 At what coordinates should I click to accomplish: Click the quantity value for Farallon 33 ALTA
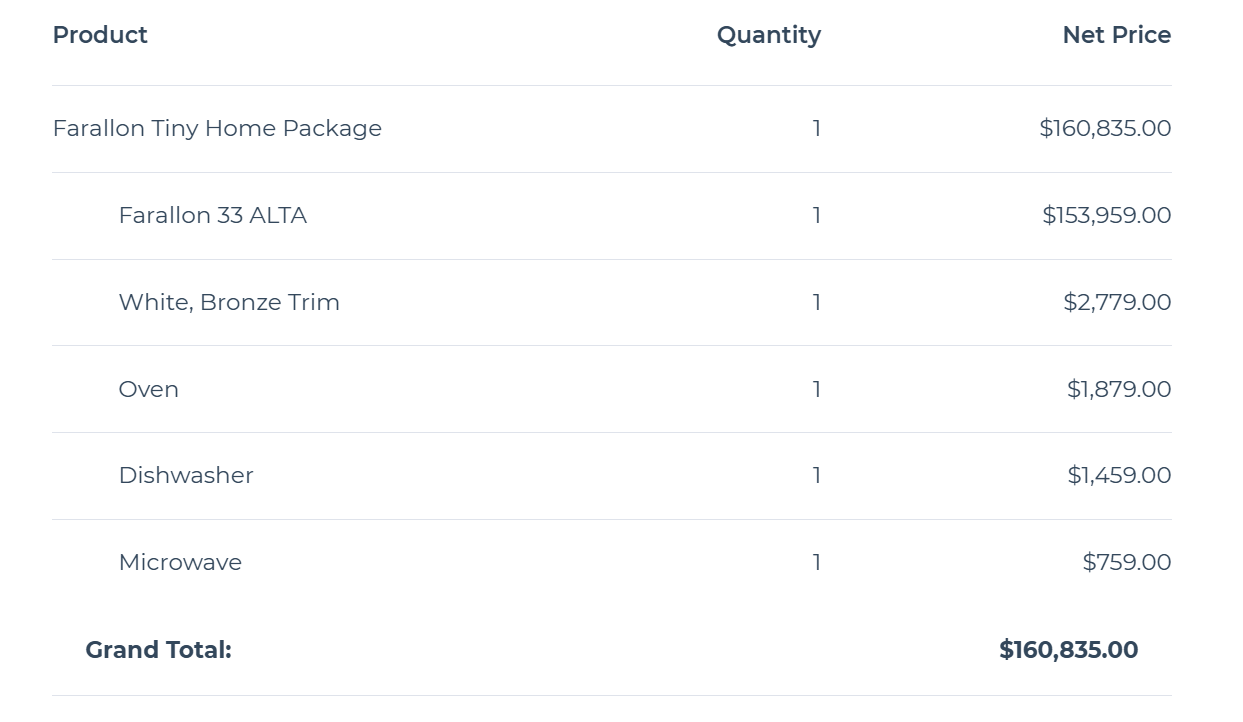click(817, 215)
